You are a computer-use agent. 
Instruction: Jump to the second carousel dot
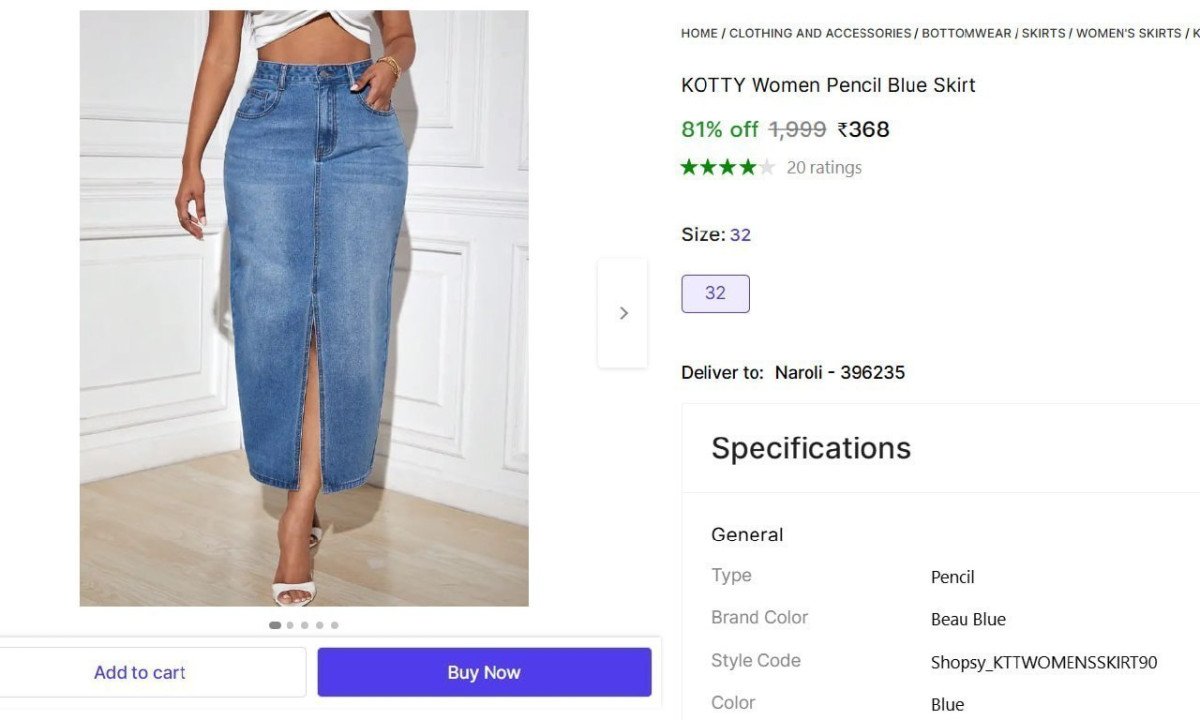(x=290, y=625)
